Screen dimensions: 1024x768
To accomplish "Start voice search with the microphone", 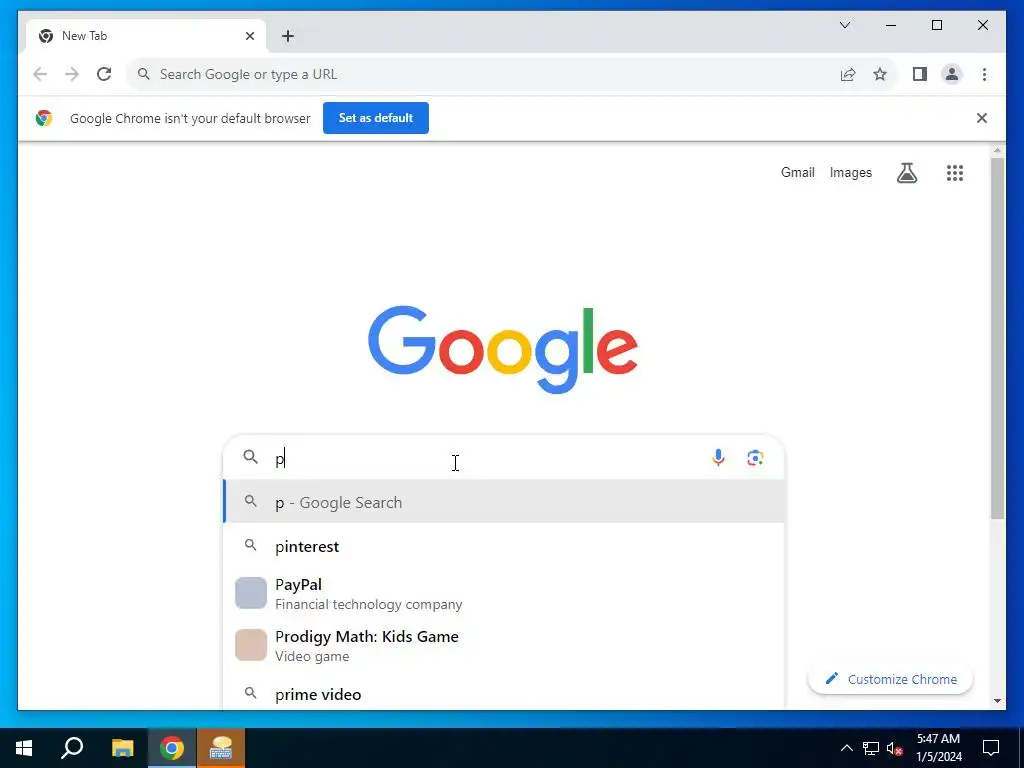I will 718,458.
